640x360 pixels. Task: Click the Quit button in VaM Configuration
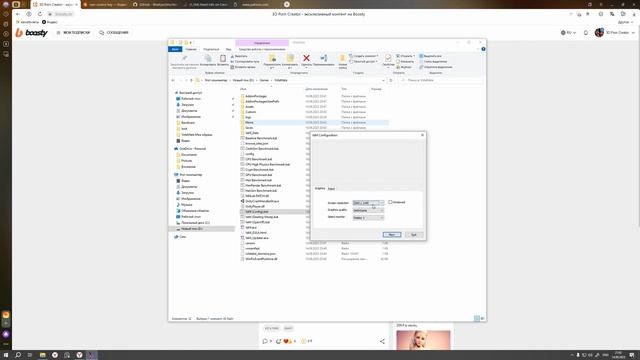point(413,235)
